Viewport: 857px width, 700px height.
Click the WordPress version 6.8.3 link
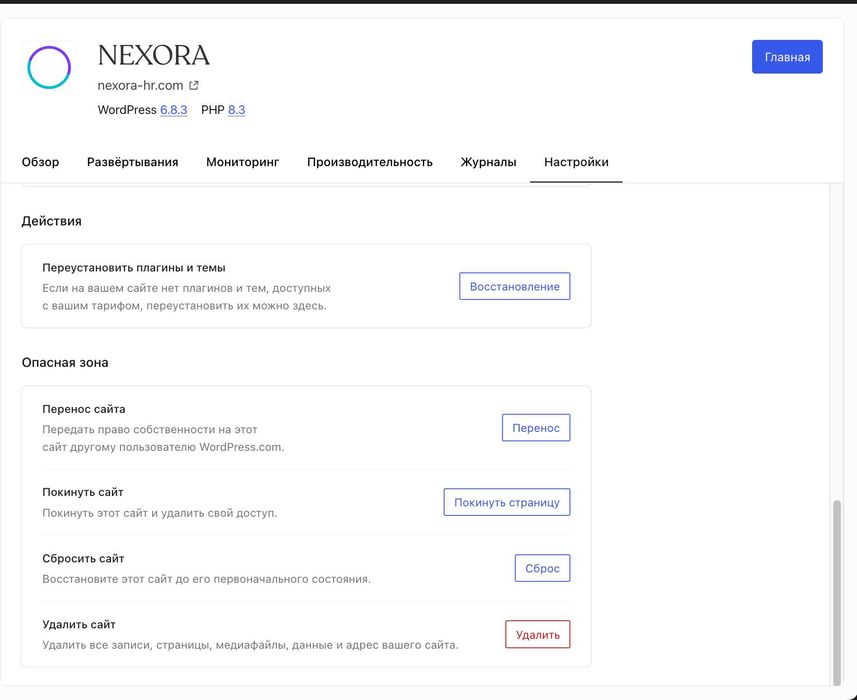[174, 110]
